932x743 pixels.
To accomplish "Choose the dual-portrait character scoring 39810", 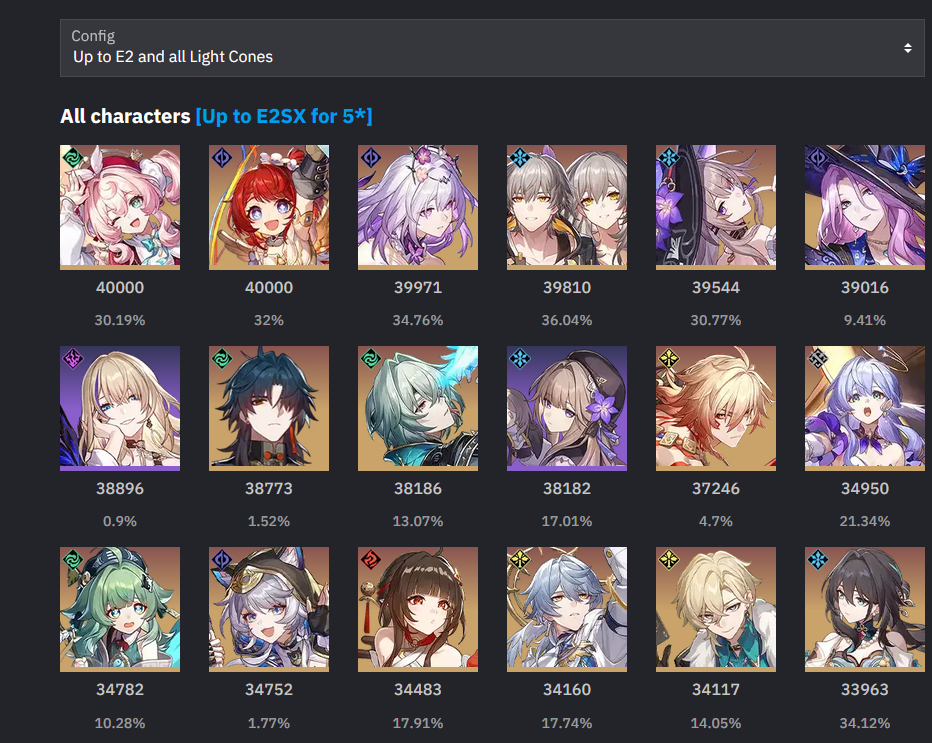I will (x=566, y=207).
